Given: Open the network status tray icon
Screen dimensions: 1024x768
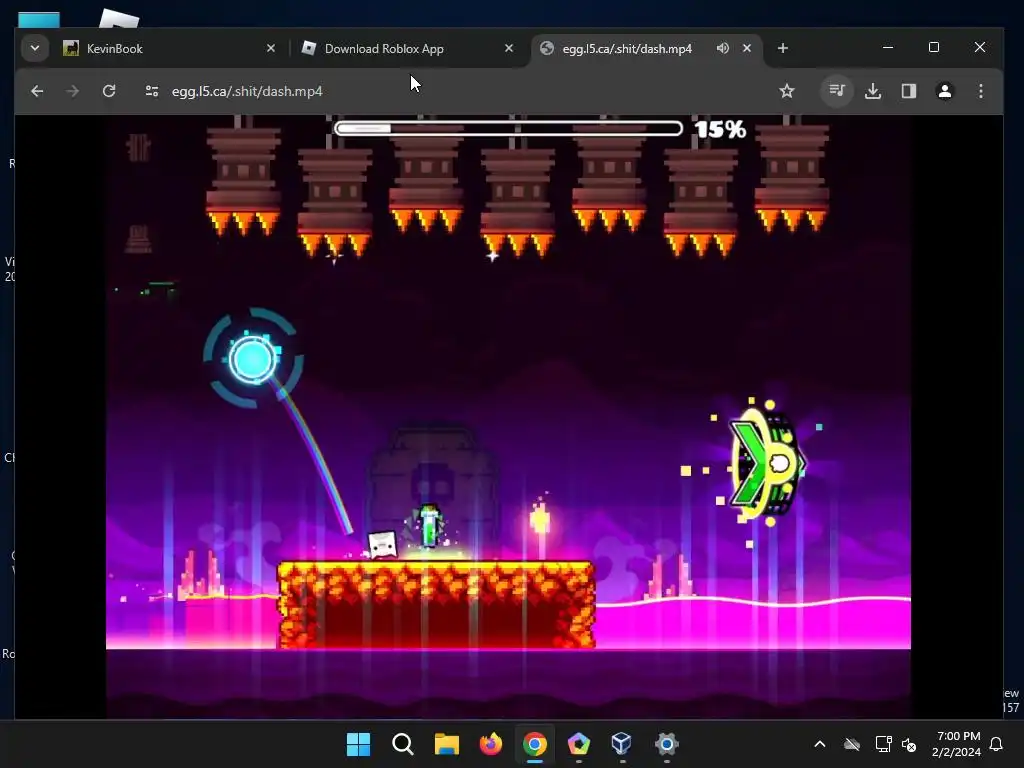Looking at the screenshot, I should coord(883,744).
